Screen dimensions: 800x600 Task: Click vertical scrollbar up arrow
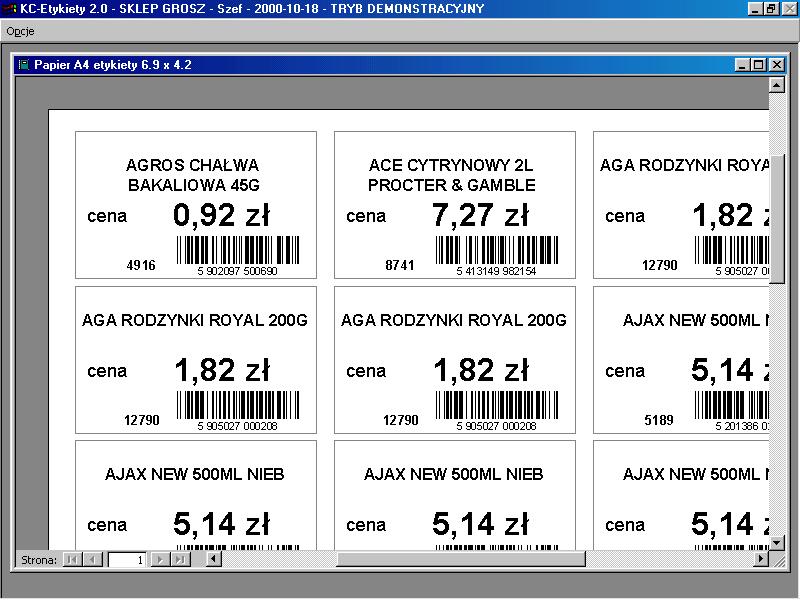(776, 85)
